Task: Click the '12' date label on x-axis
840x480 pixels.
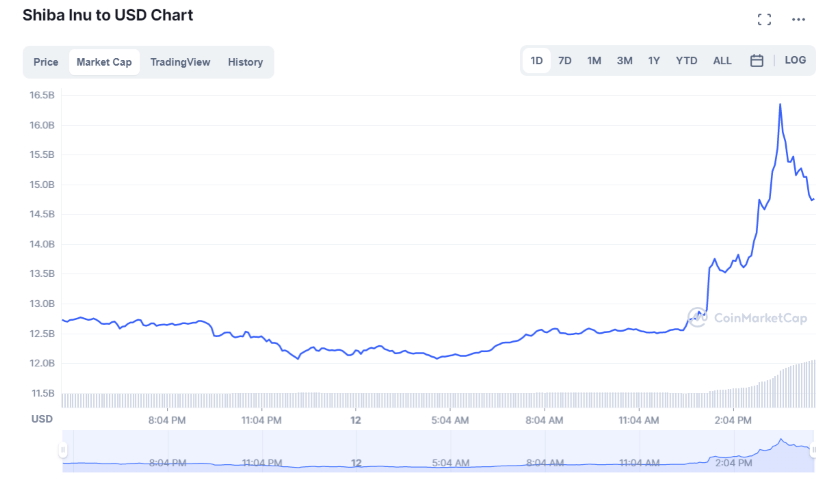Action: pos(356,421)
